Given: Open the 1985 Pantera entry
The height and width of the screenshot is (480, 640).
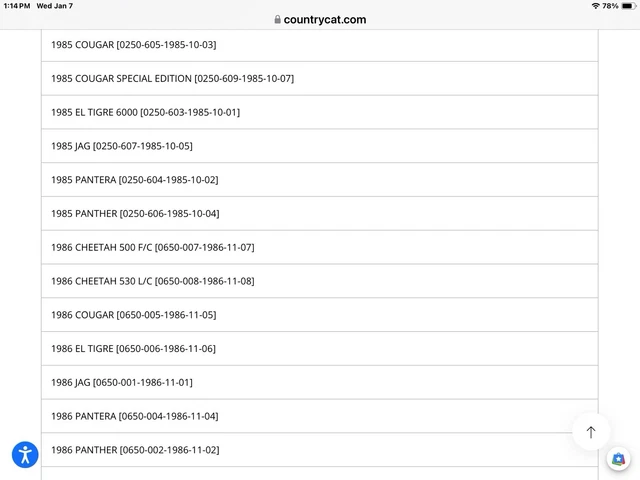Looking at the screenshot, I should [x=134, y=180].
